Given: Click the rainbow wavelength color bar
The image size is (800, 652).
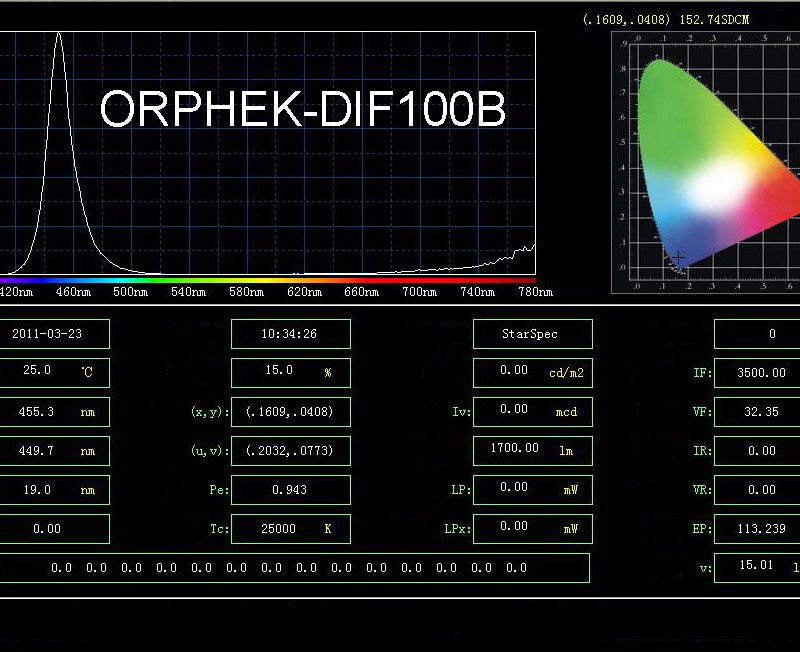Looking at the screenshot, I should tap(268, 280).
